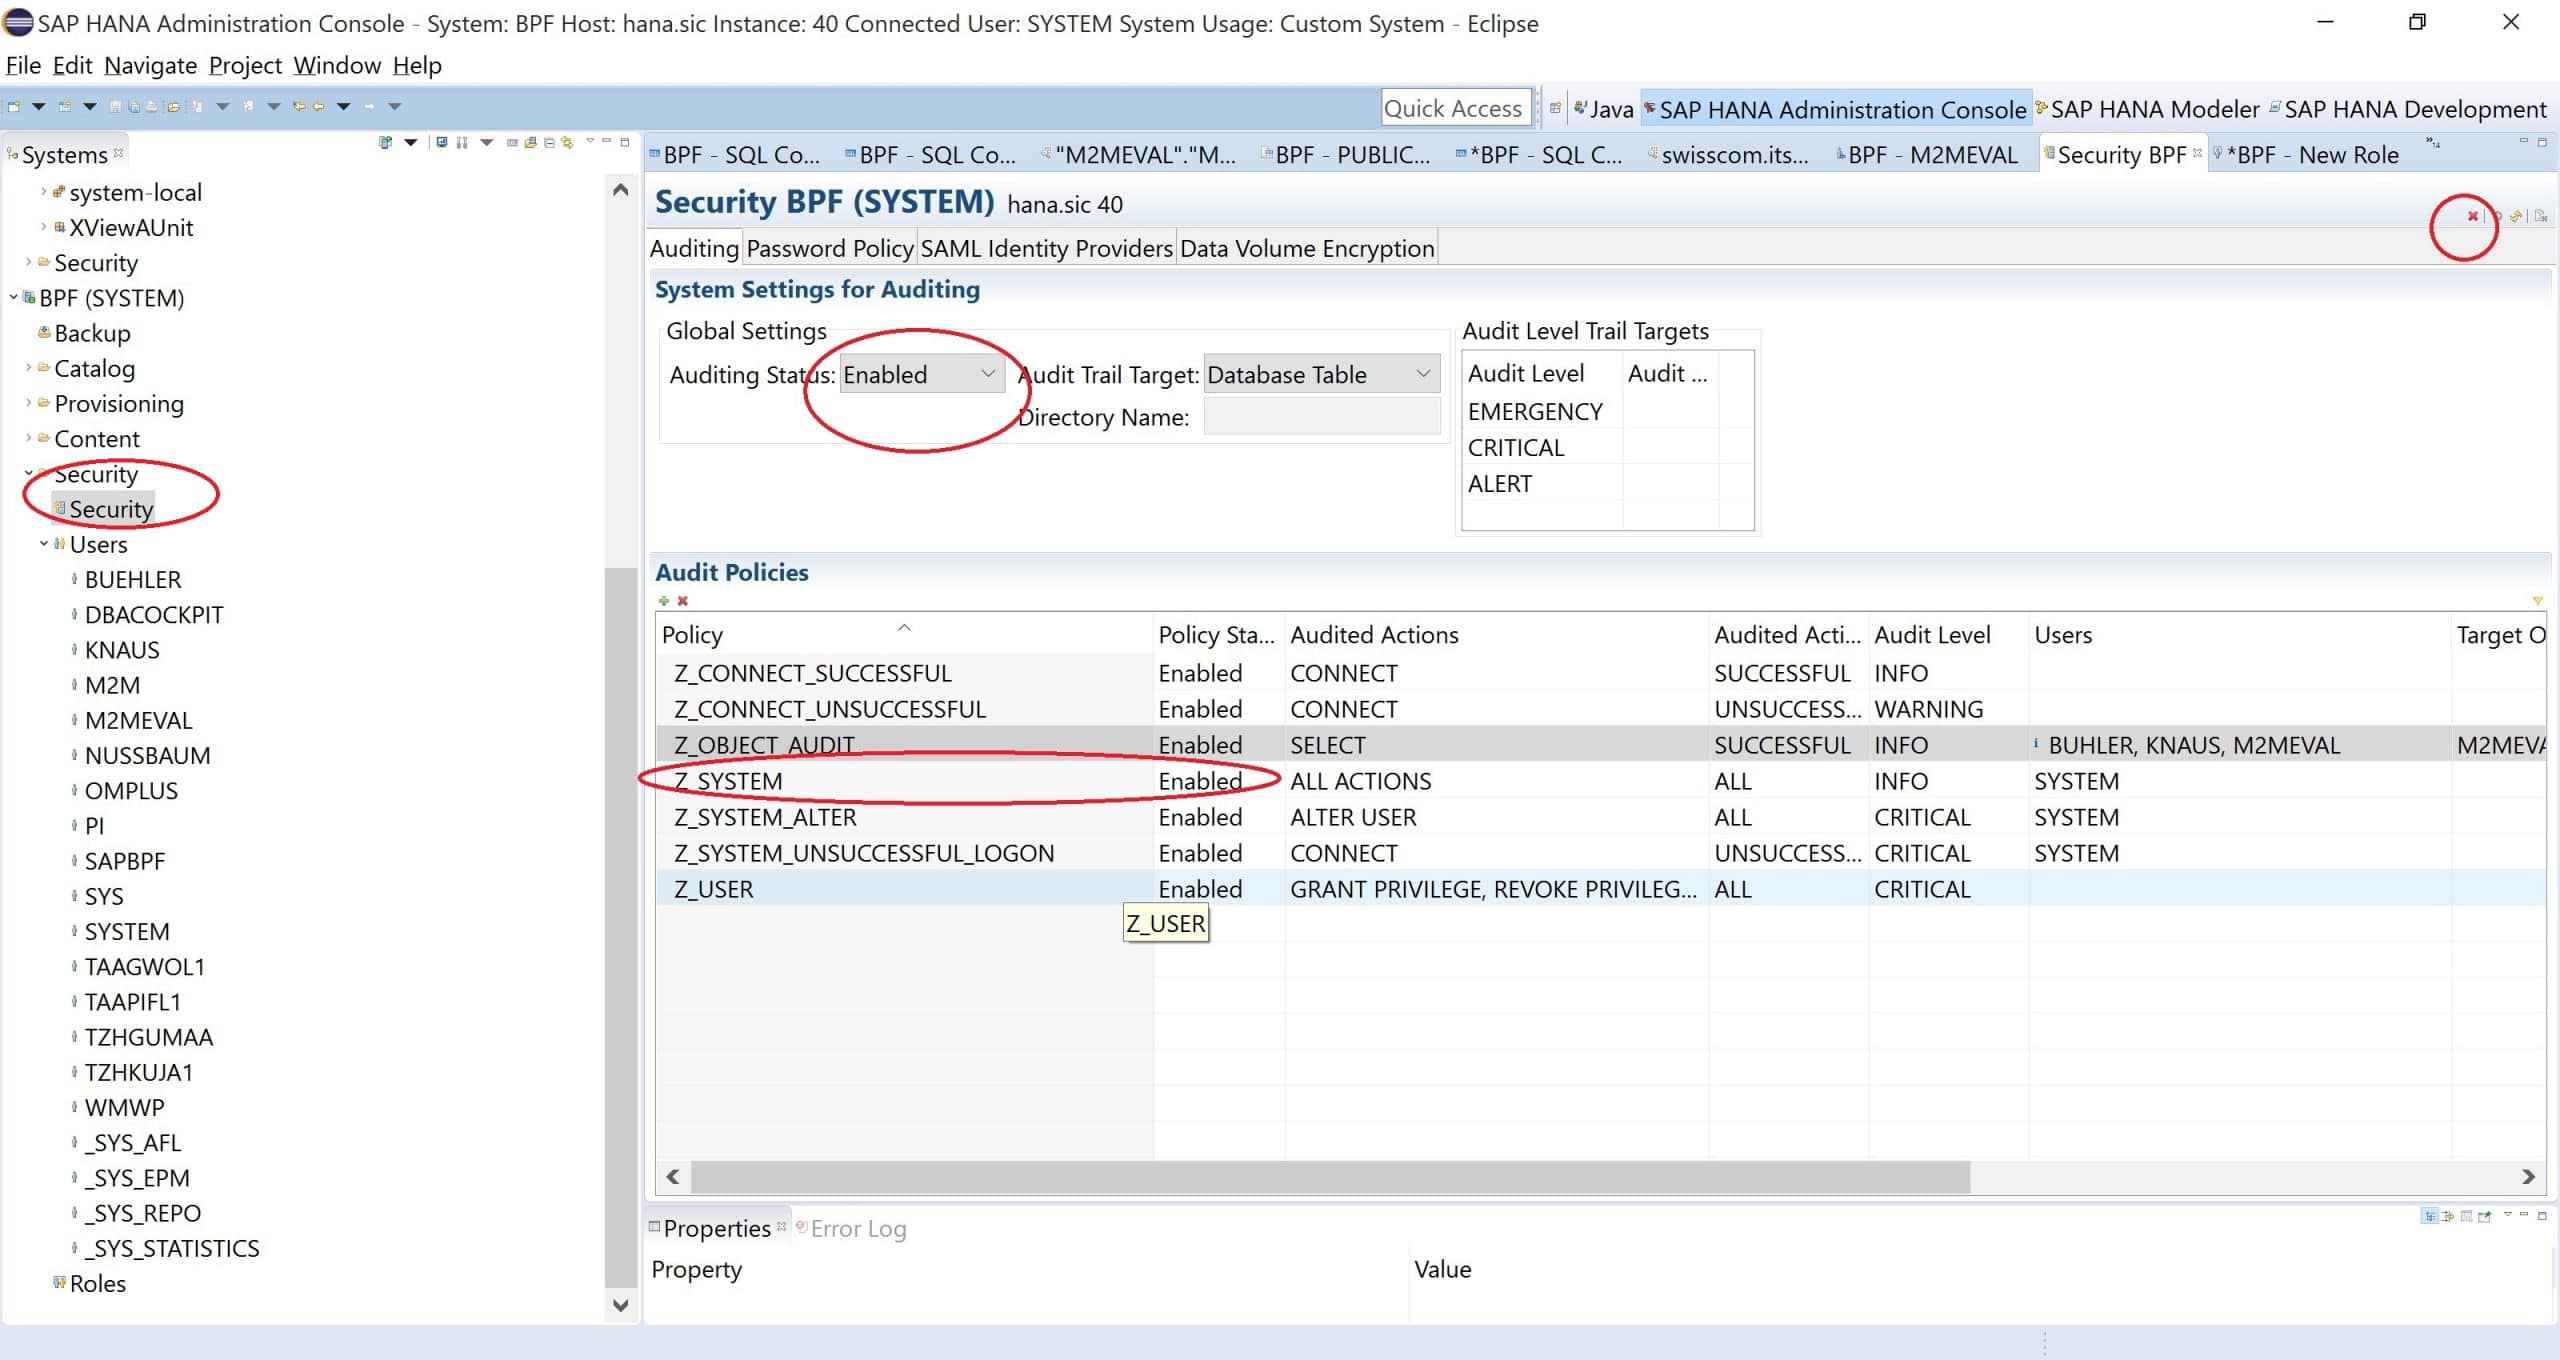This screenshot has height=1360, width=2560.
Task: Click the Collapse All icon in Systems panel
Action: (549, 143)
